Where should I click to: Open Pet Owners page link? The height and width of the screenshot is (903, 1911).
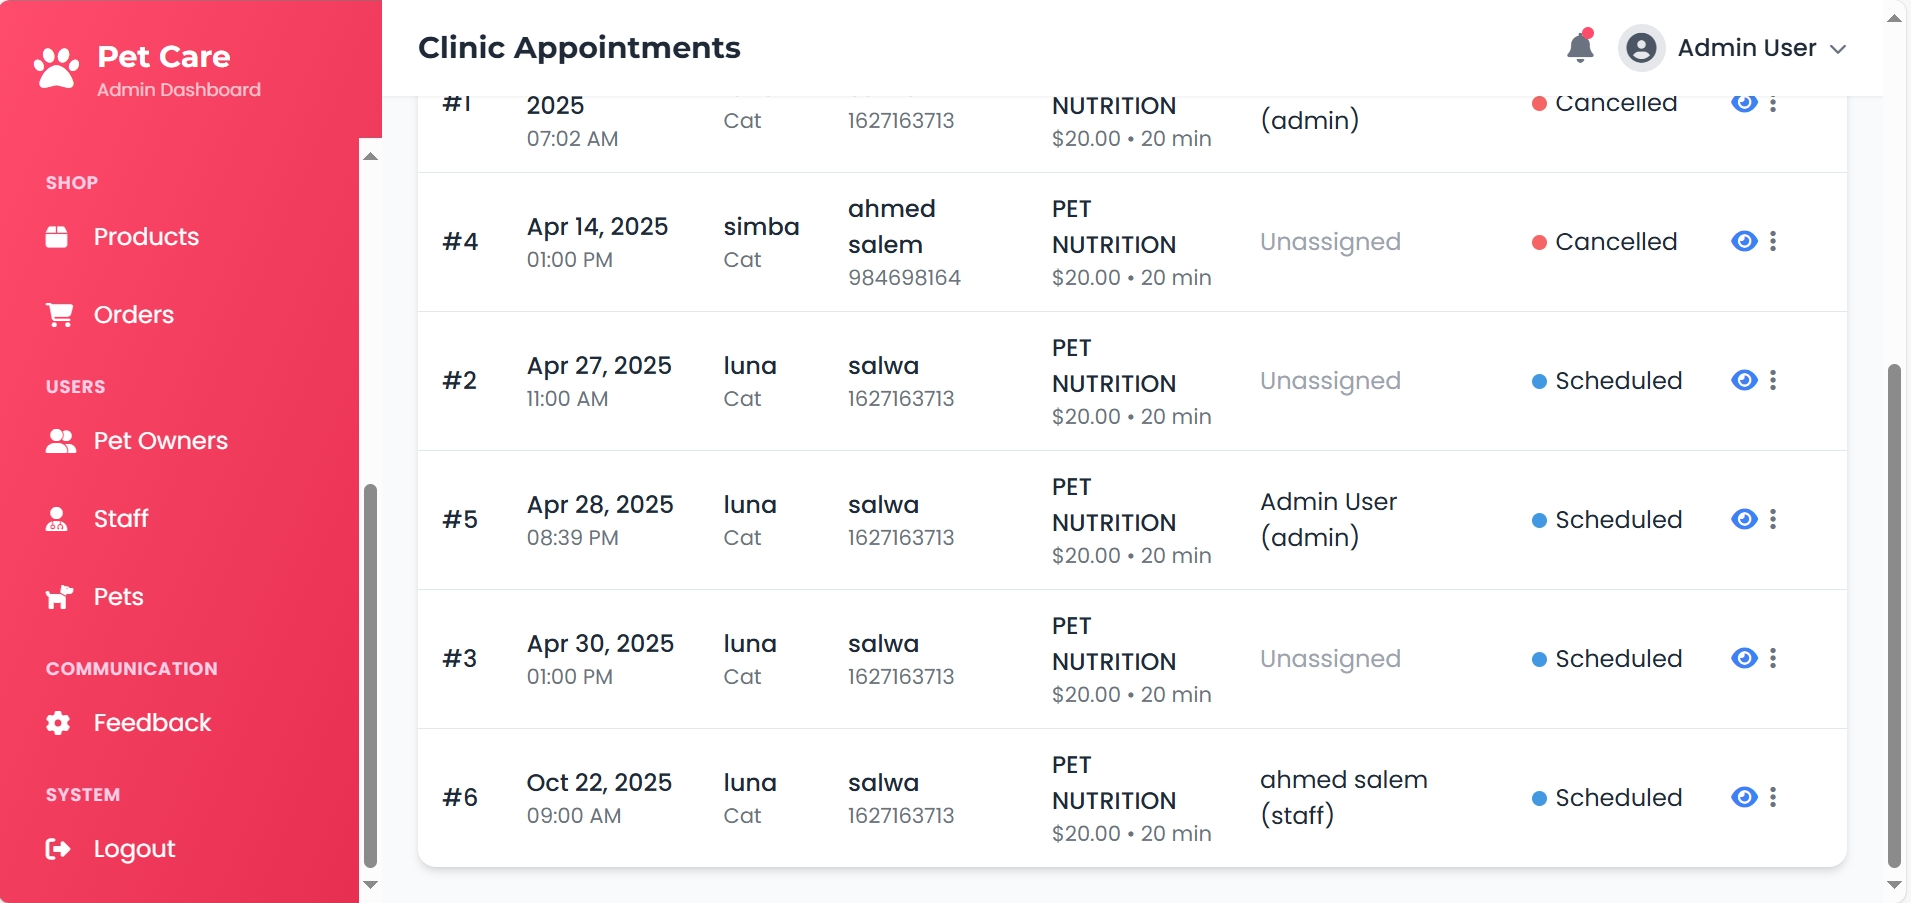point(160,441)
